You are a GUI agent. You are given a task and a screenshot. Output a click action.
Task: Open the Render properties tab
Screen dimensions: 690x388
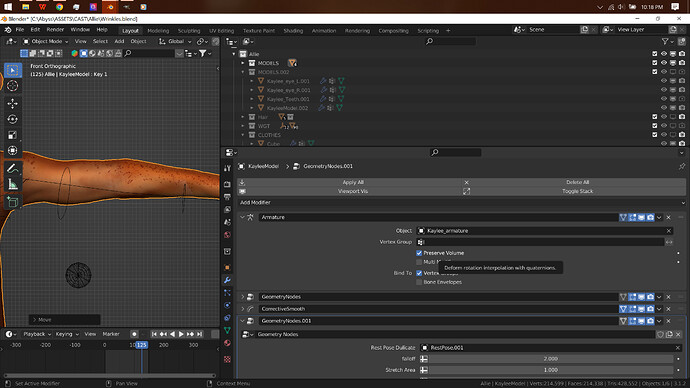[227, 184]
